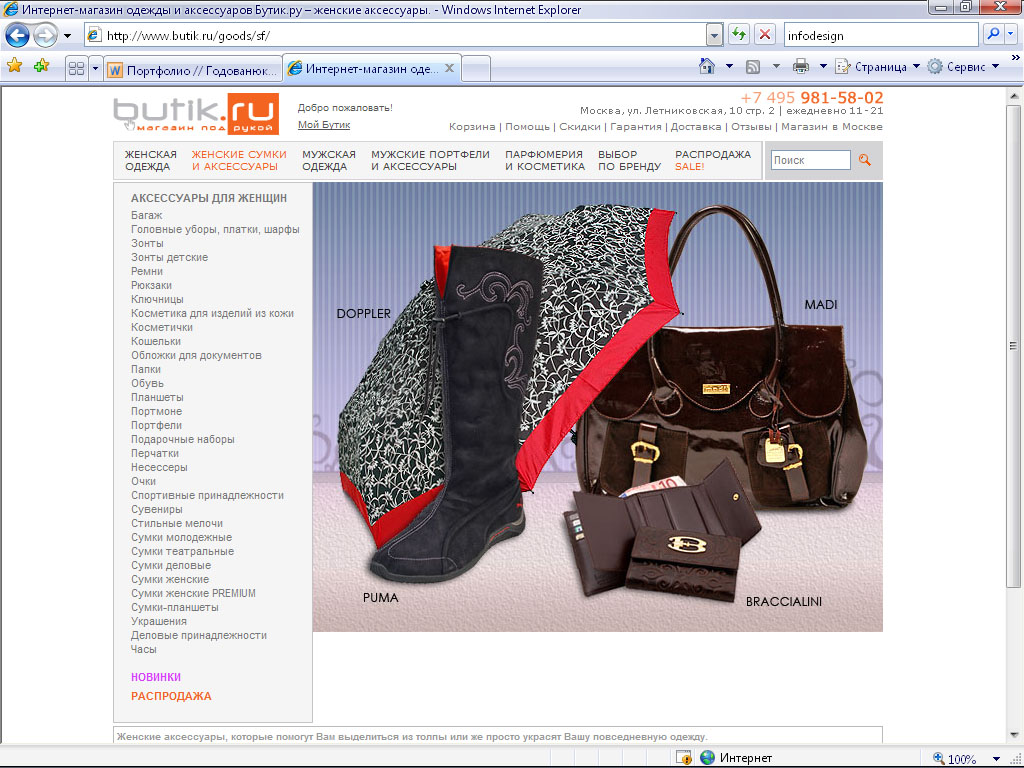Open the Магазин в Москве link
1024x768 pixels.
click(832, 127)
